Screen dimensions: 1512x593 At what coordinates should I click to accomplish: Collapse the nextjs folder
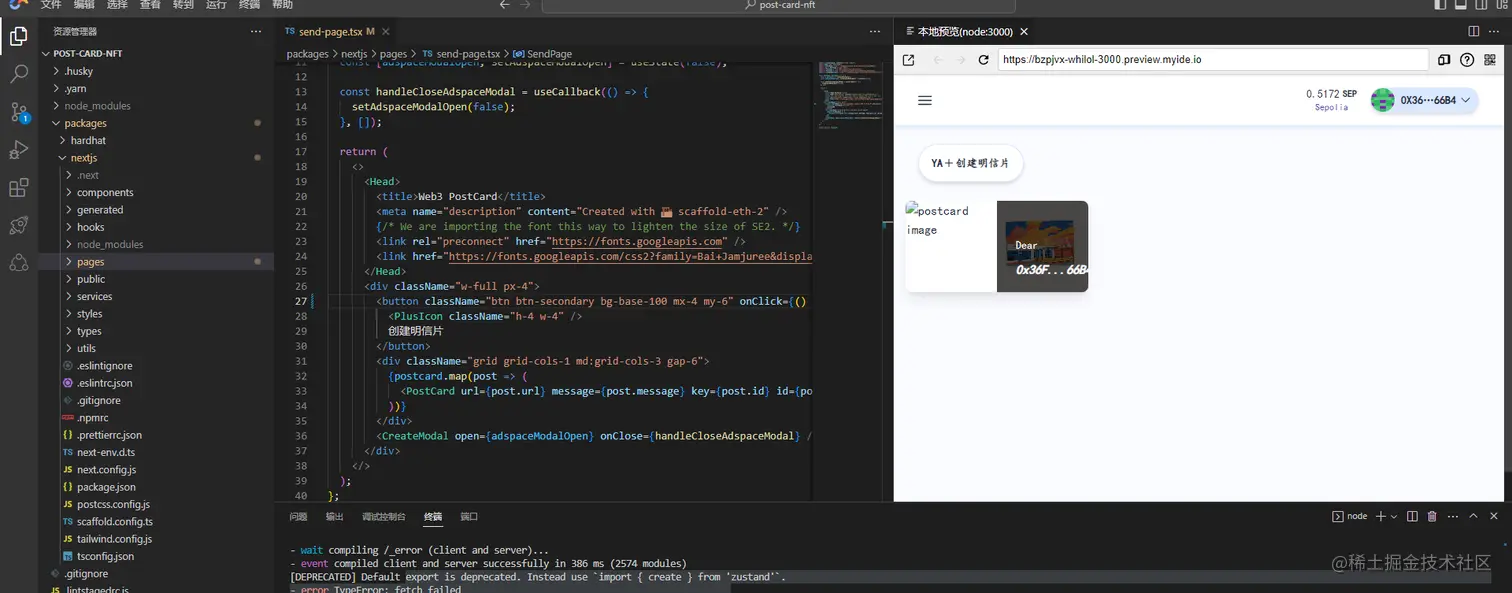[x=84, y=158]
